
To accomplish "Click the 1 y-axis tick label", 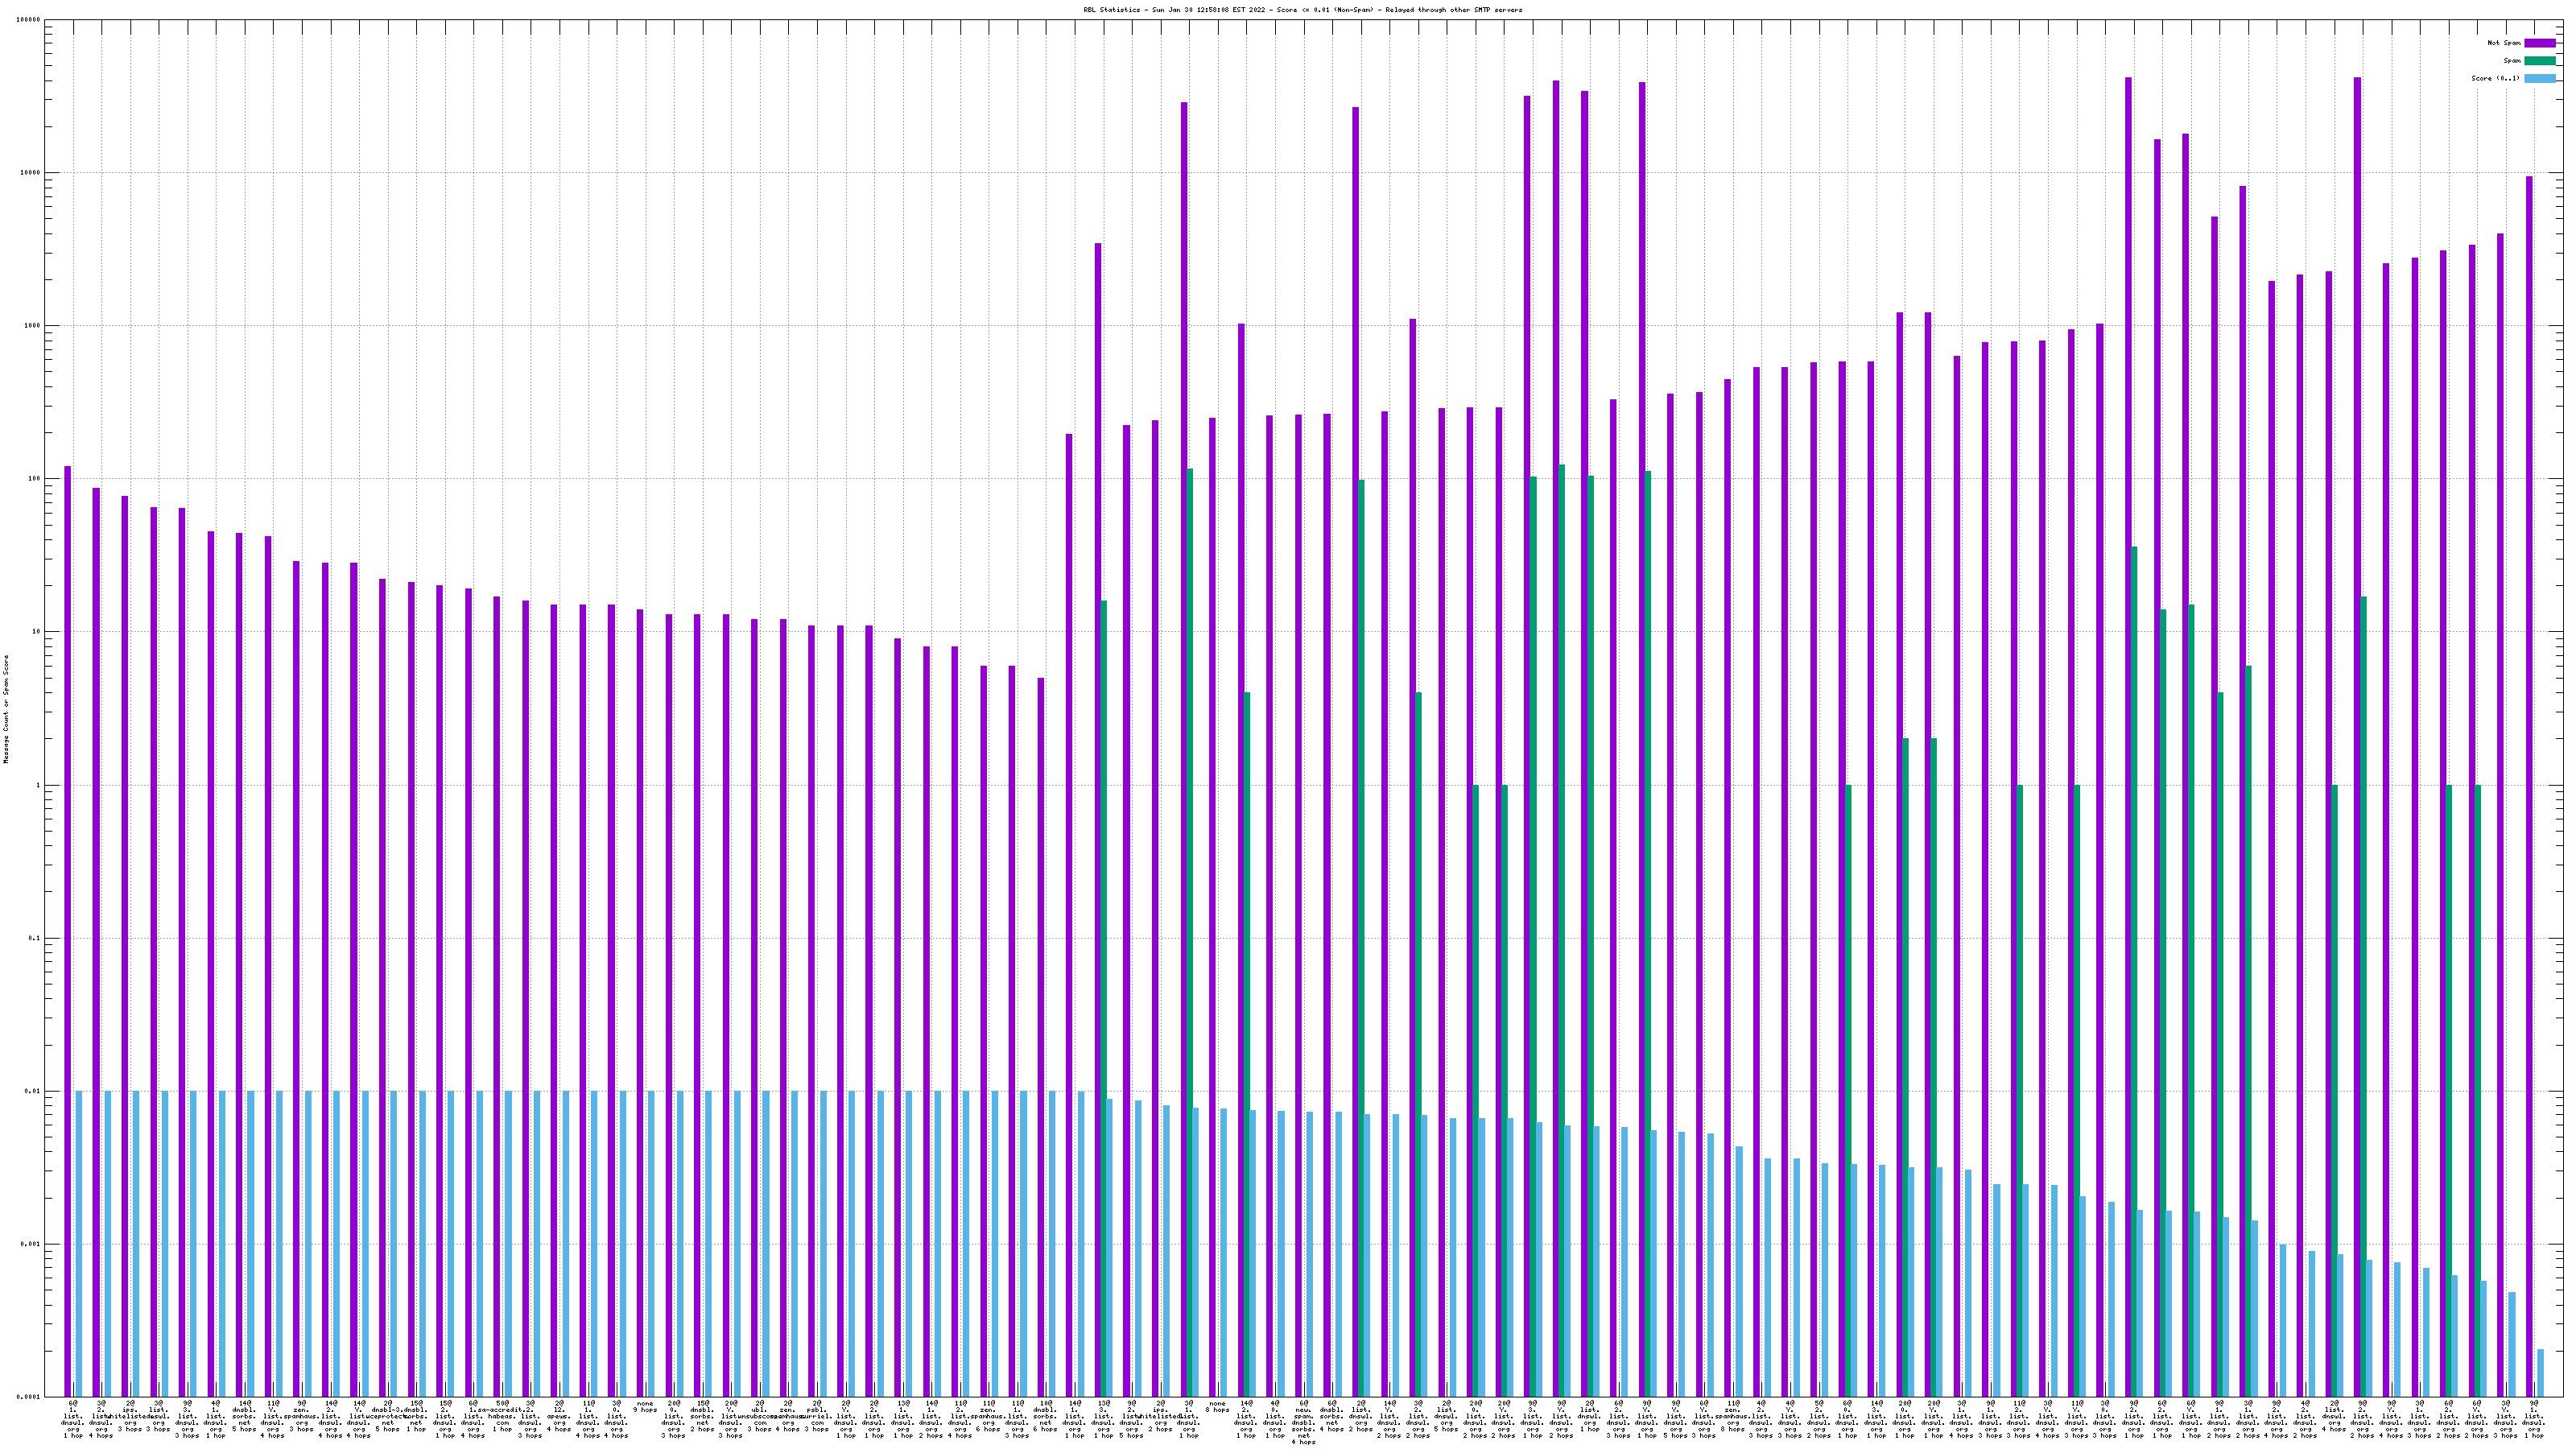I will click(x=39, y=785).
